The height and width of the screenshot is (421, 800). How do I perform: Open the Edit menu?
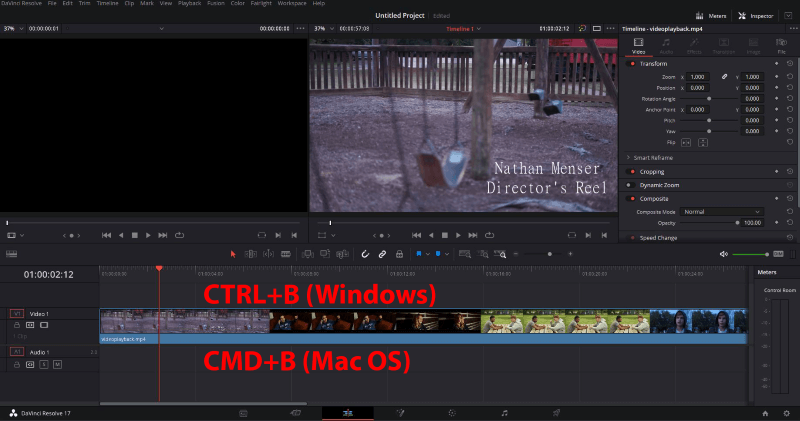(67, 3)
